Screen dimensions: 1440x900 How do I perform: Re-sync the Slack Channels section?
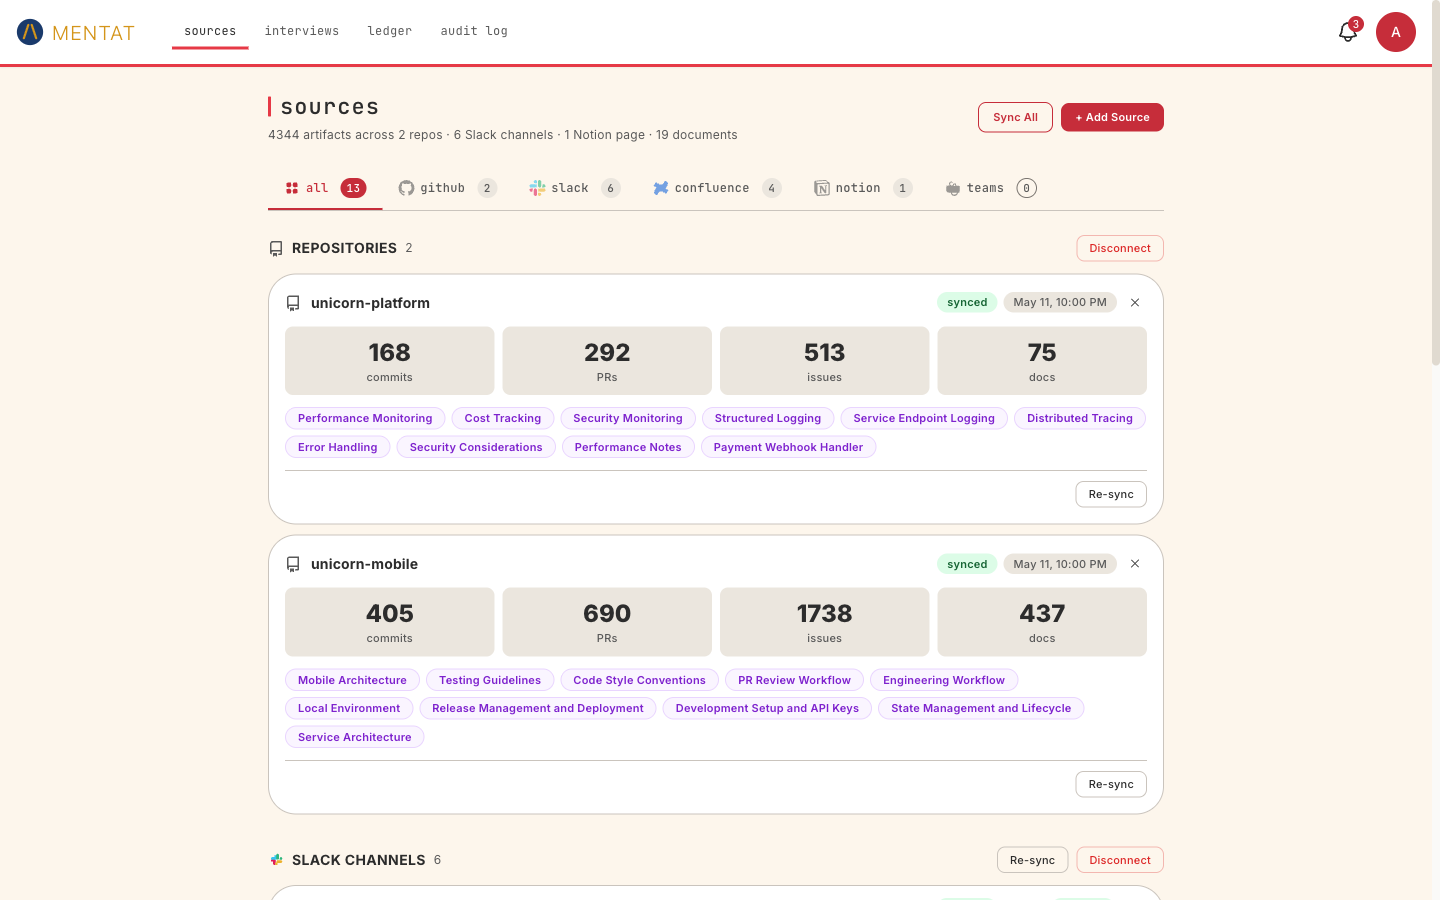click(x=1032, y=860)
